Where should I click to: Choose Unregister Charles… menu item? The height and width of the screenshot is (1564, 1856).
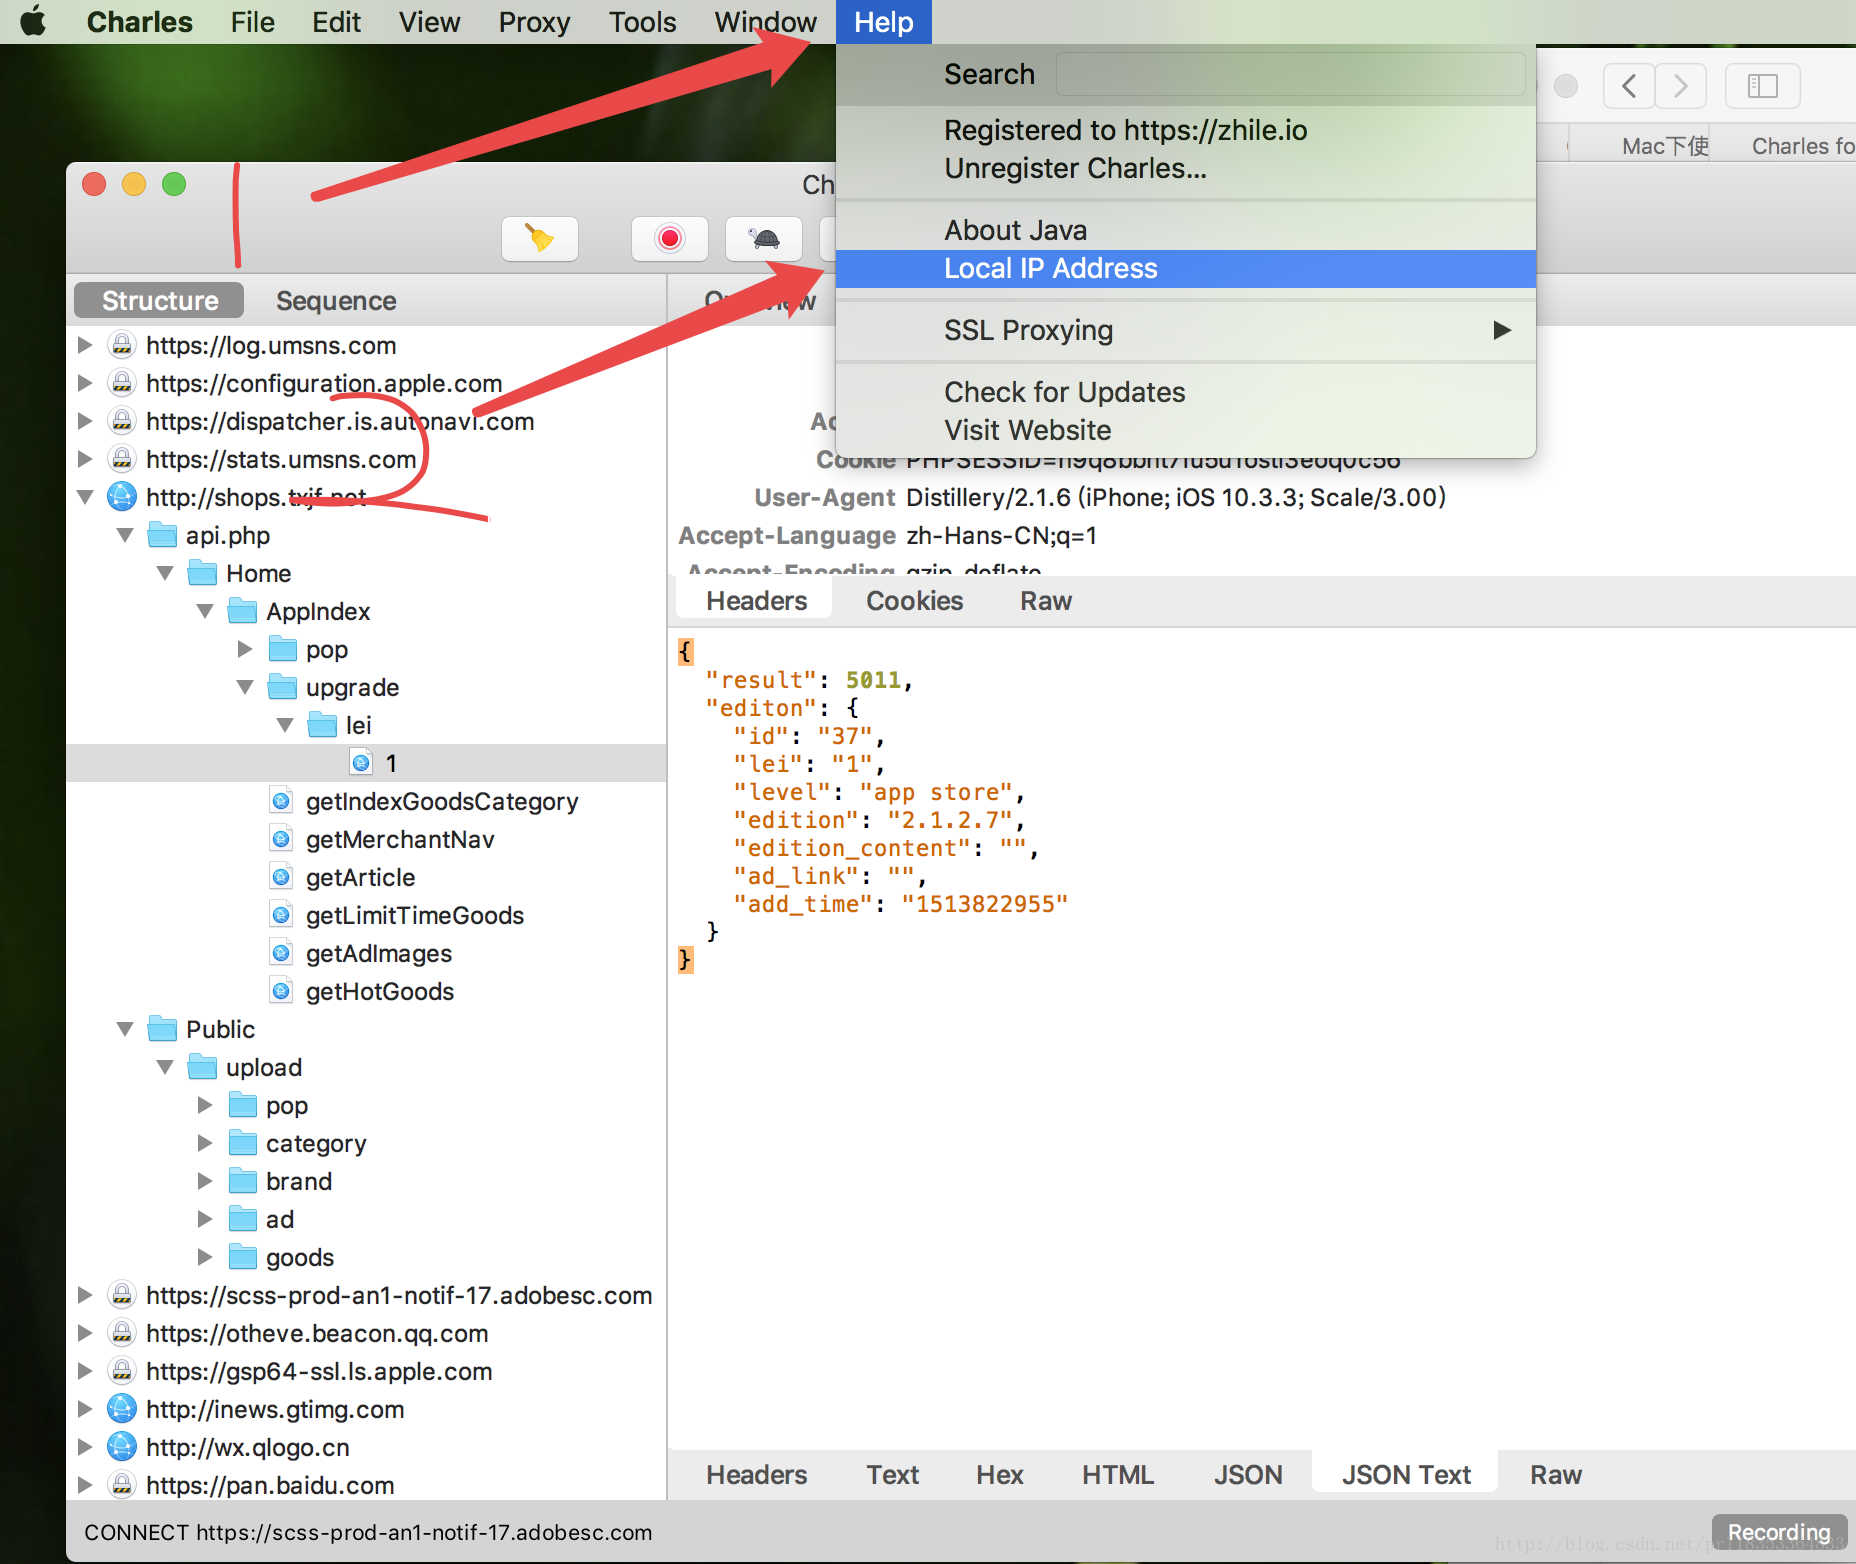pyautogui.click(x=1185, y=168)
